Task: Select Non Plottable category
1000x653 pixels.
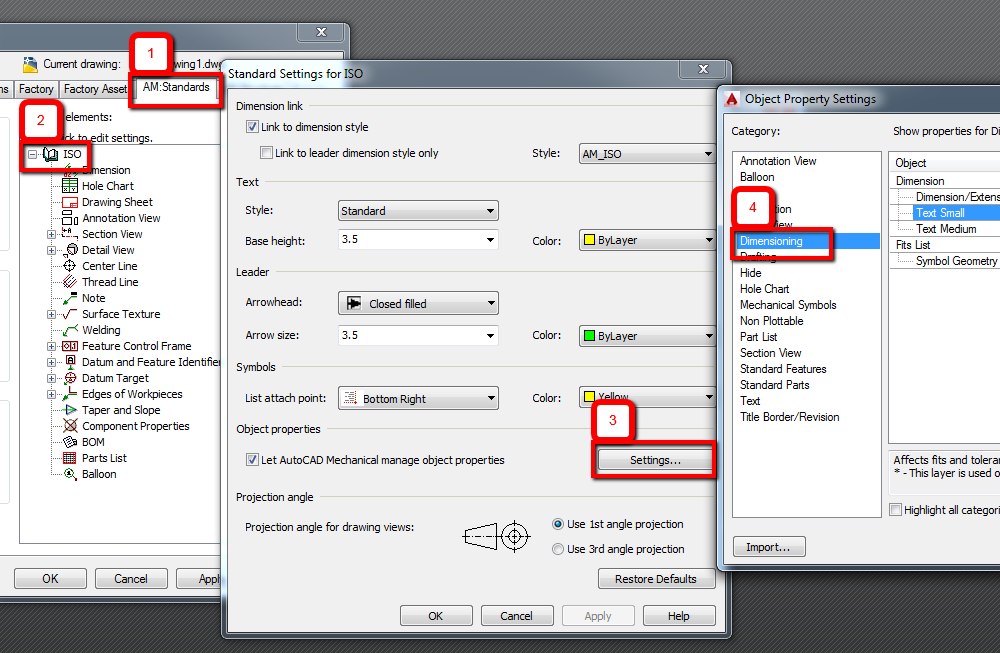Action: pos(771,321)
